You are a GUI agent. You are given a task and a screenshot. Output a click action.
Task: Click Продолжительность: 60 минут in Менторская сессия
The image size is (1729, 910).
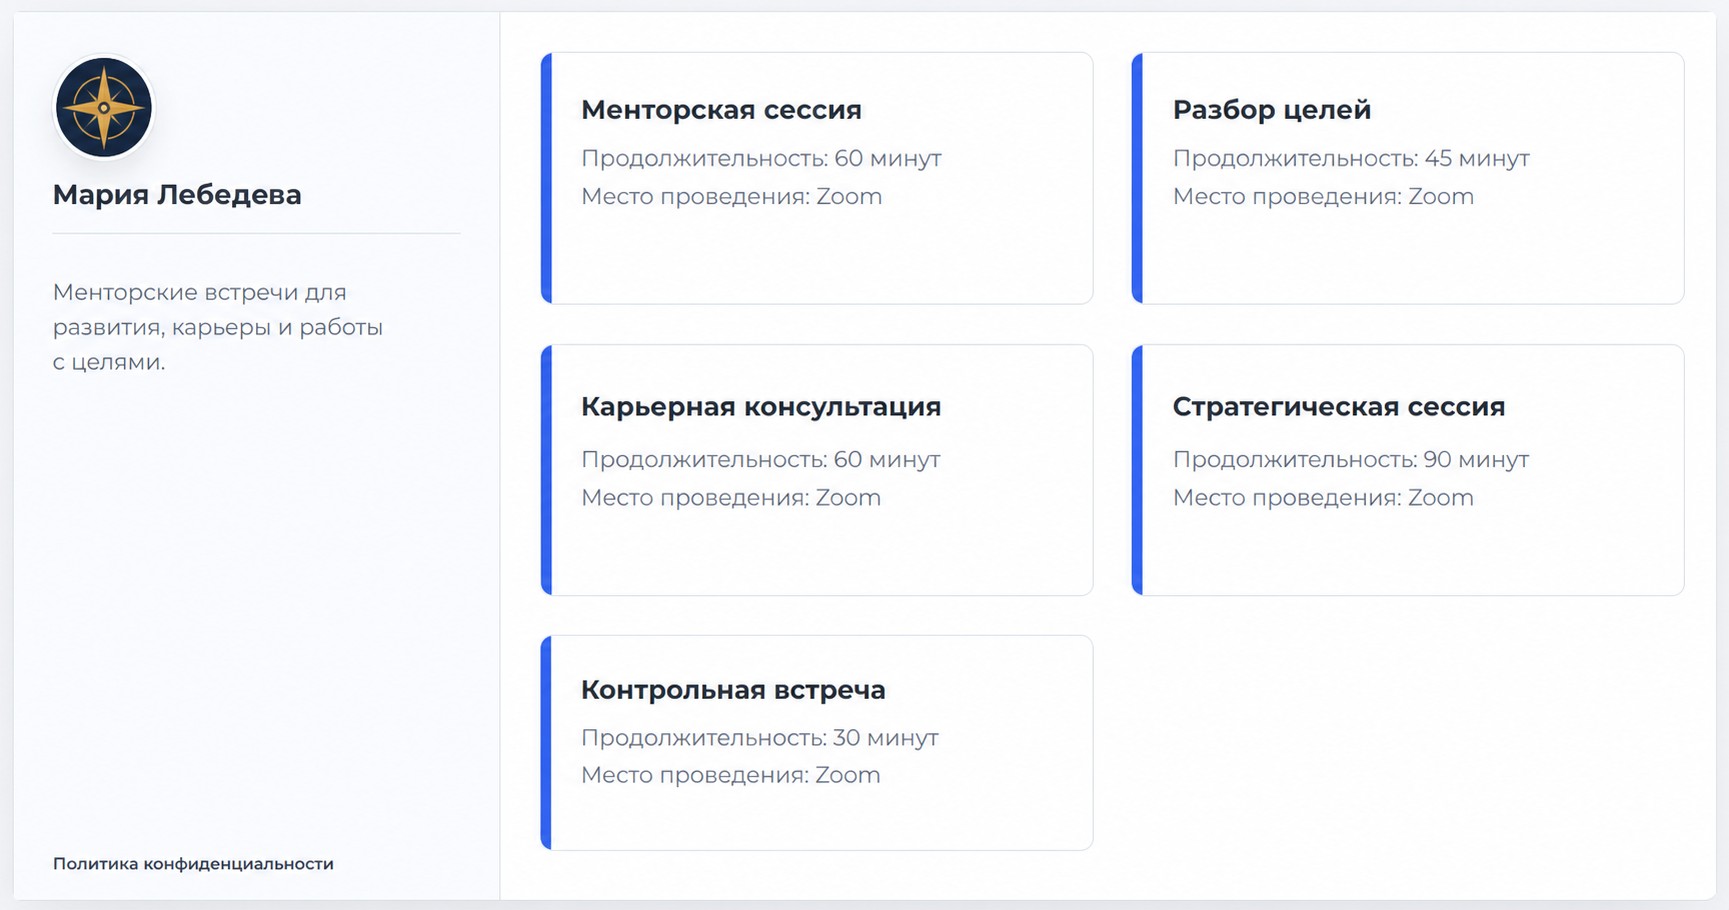761,158
